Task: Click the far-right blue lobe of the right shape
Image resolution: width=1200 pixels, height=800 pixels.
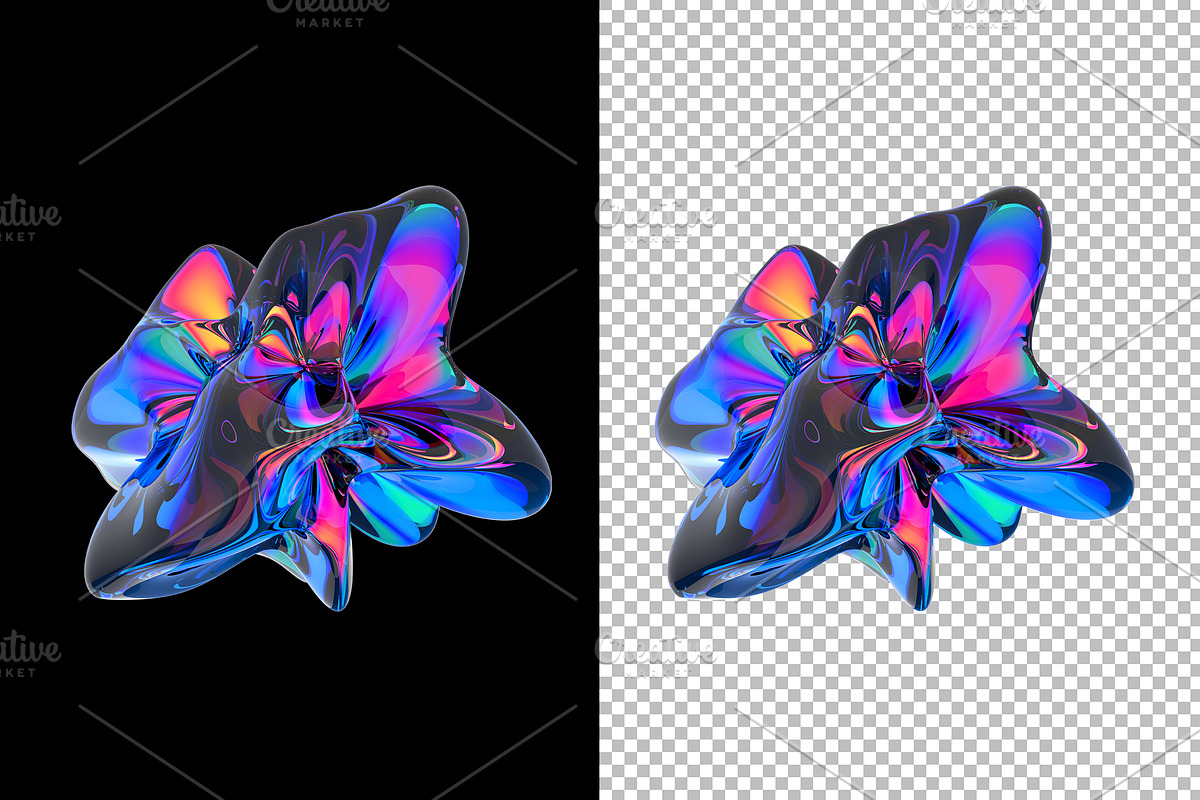Action: click(1093, 480)
